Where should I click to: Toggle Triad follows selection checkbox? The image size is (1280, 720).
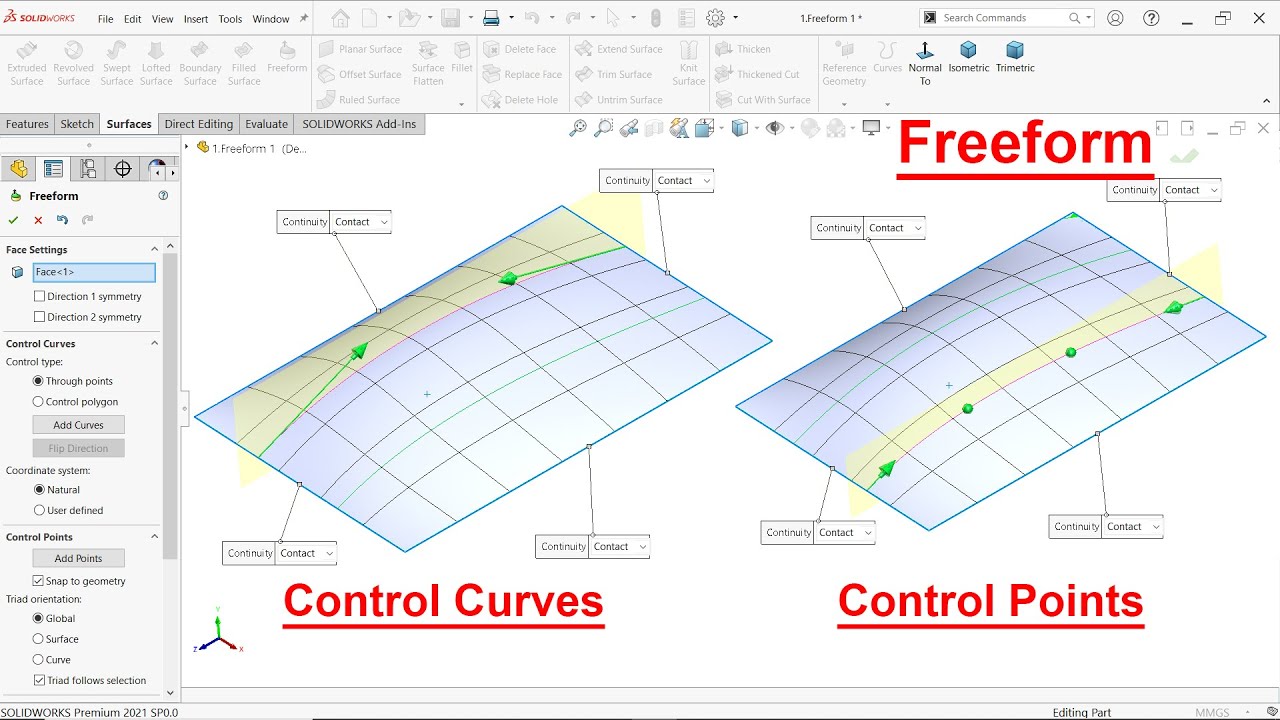38,680
